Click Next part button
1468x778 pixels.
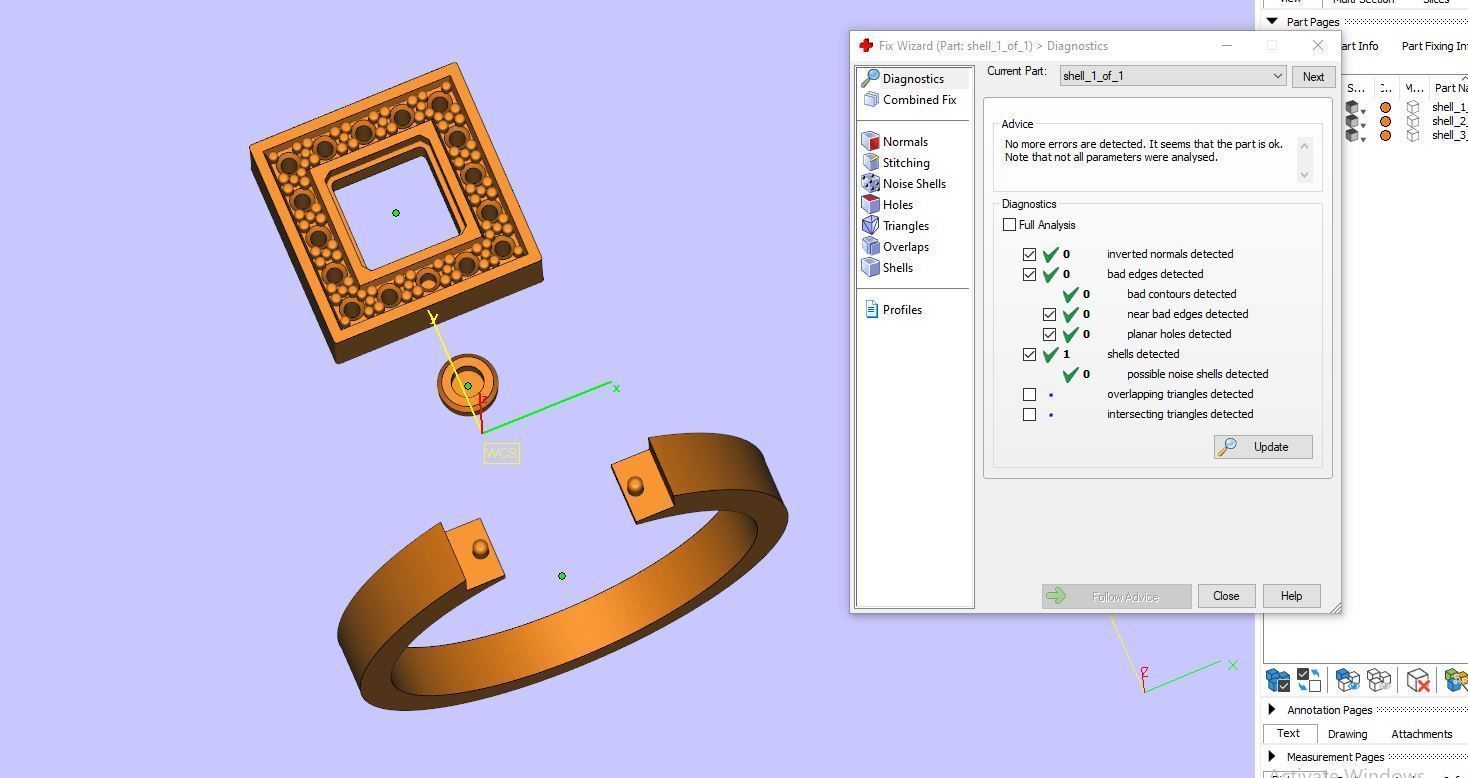click(1313, 77)
